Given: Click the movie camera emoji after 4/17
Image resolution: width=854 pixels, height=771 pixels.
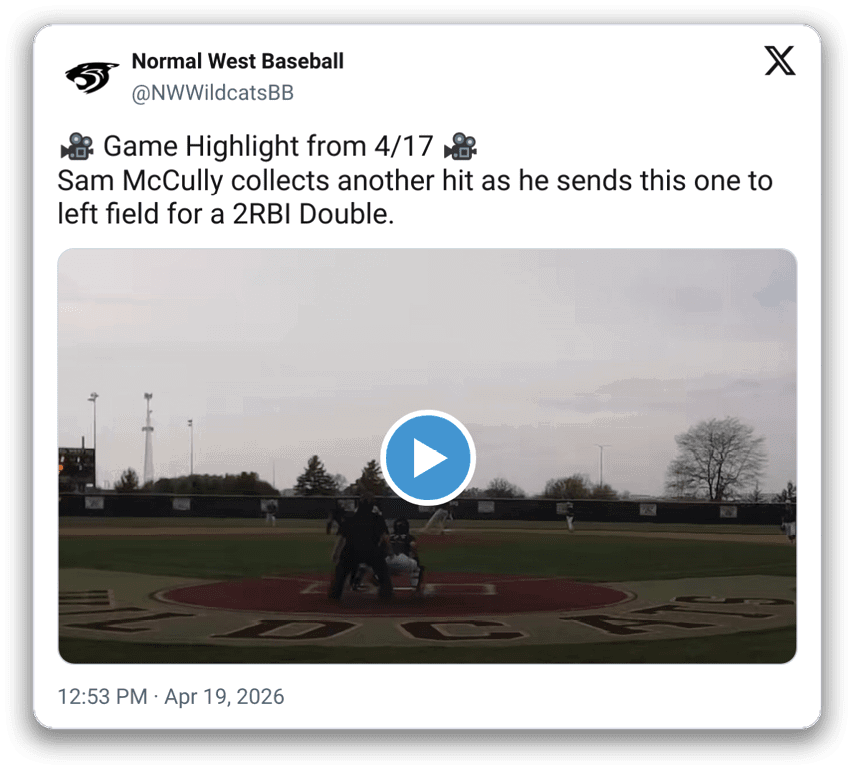Looking at the screenshot, I should point(461,146).
